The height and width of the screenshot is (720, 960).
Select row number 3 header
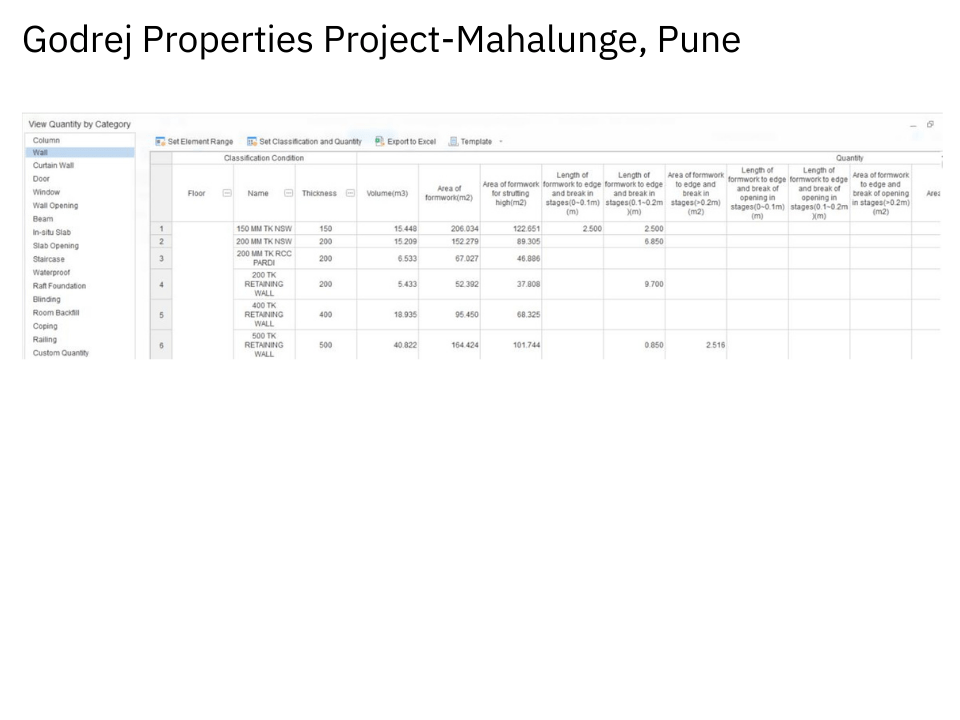[x=161, y=258]
